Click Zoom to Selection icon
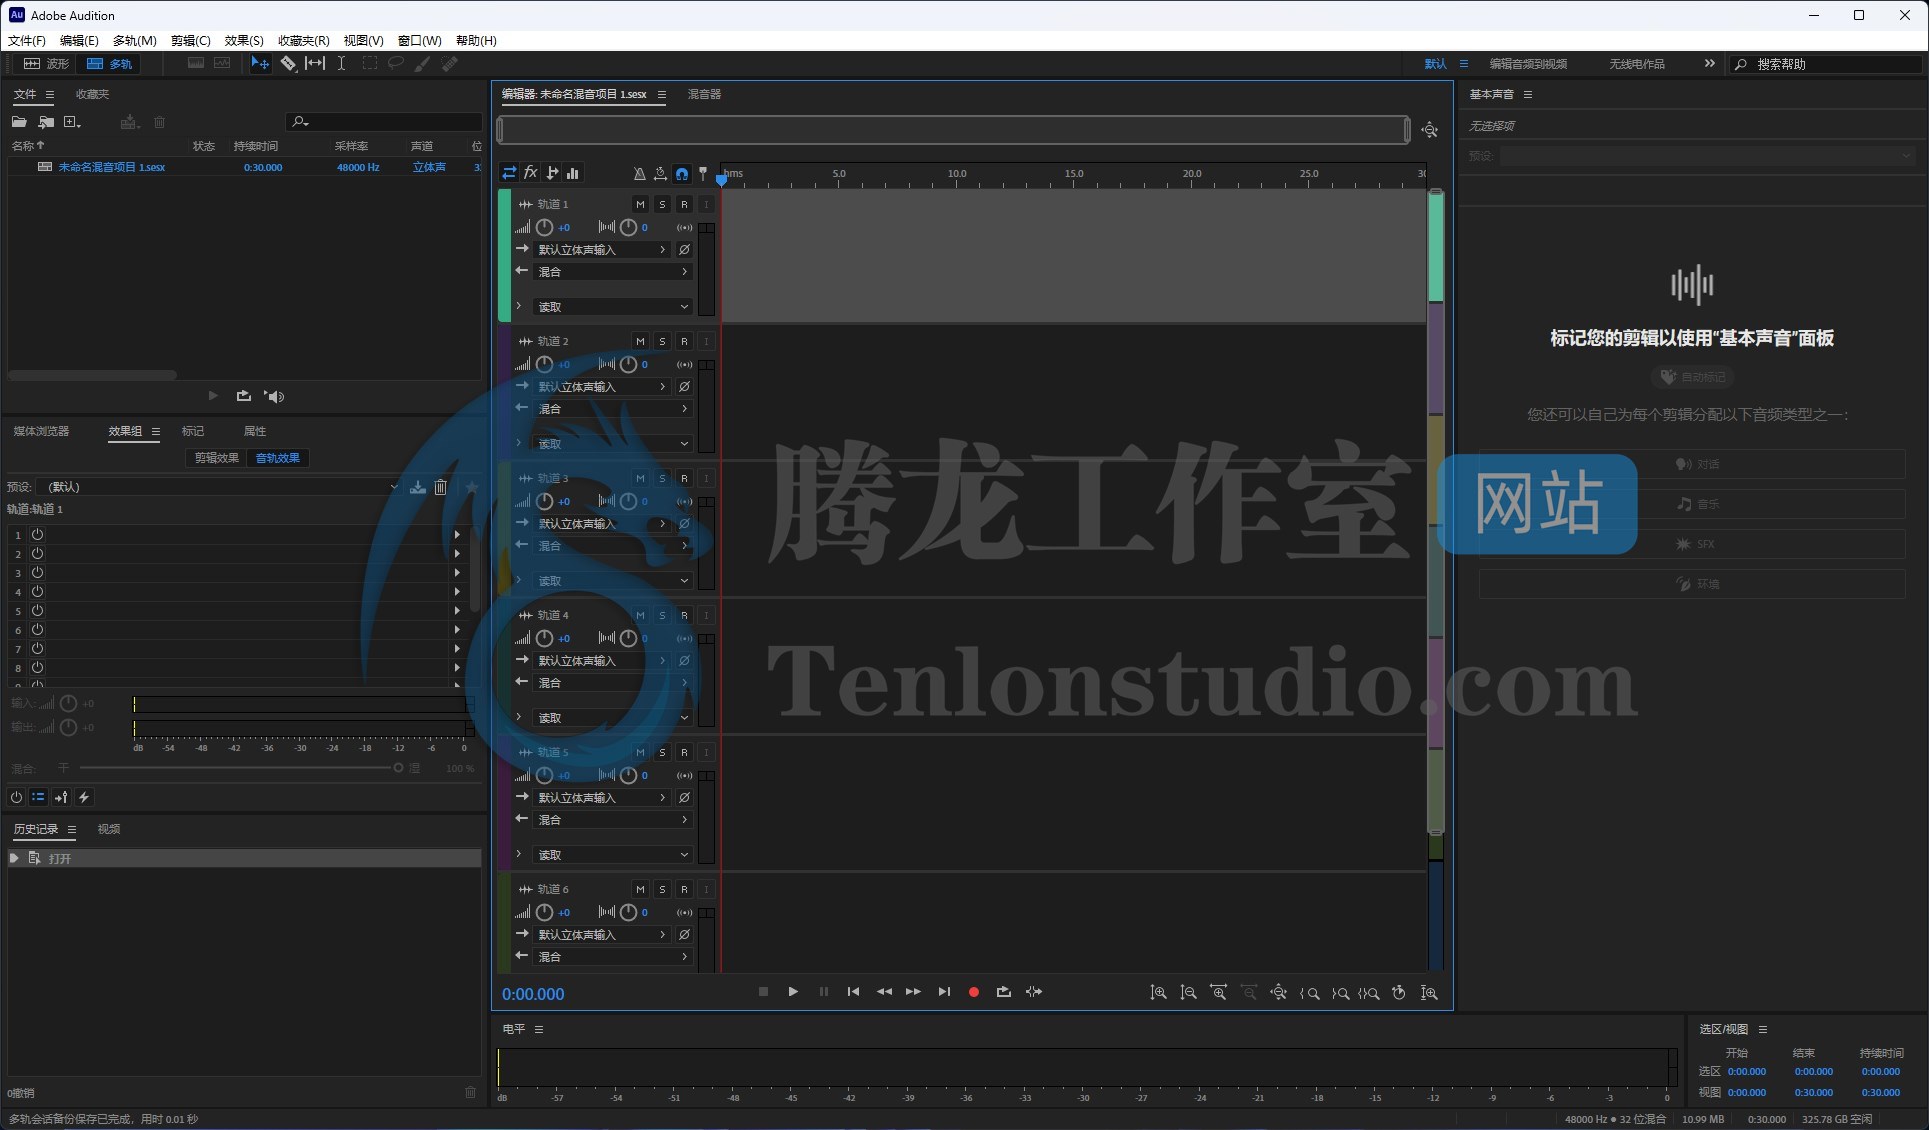The image size is (1929, 1130). tap(1368, 993)
